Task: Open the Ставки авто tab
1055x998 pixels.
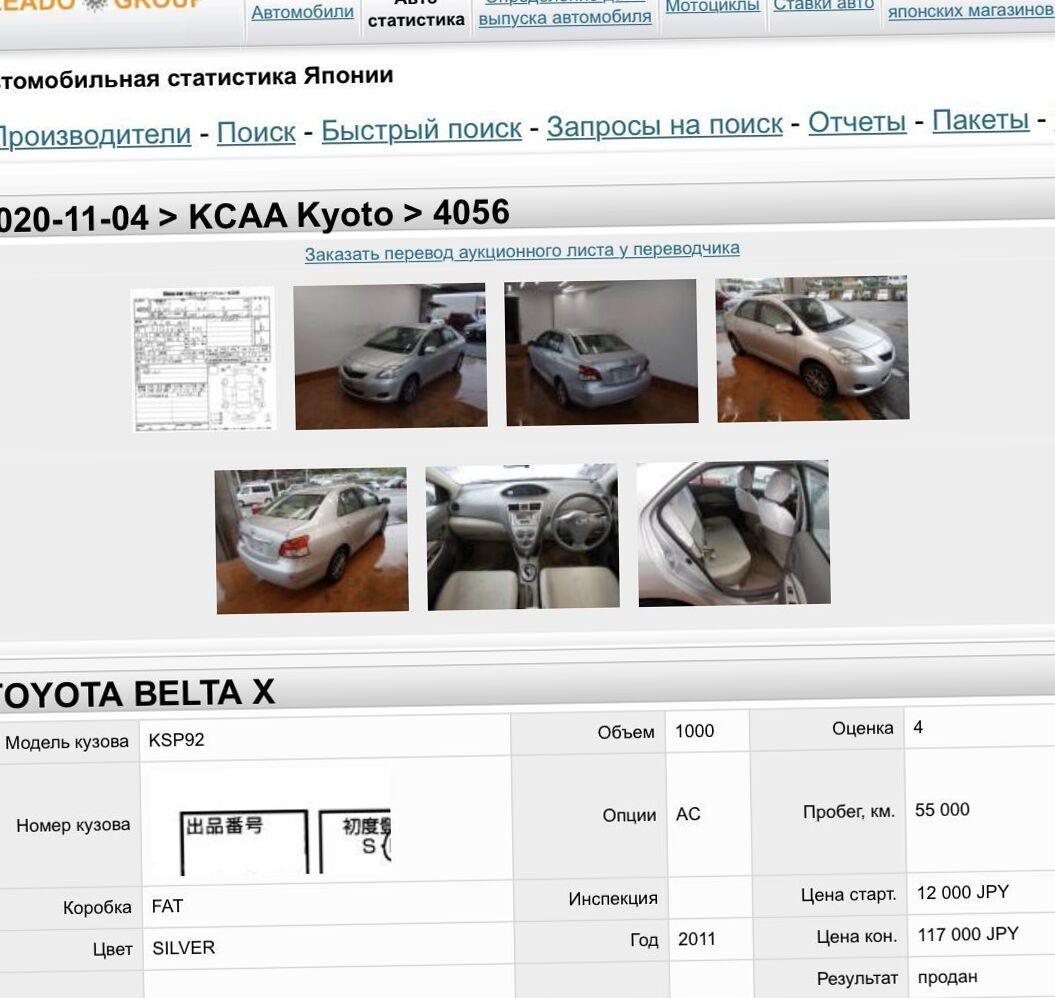Action: point(824,6)
